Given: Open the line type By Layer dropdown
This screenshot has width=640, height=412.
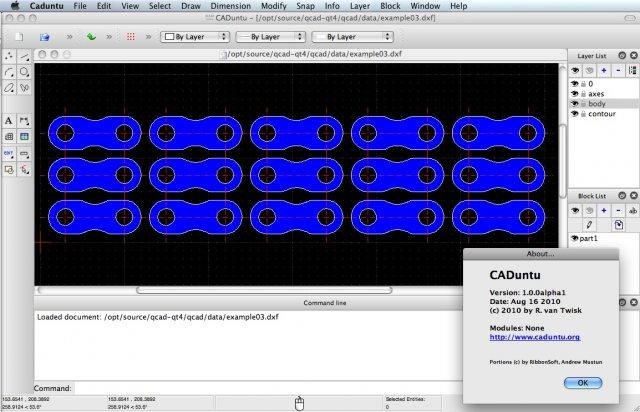Looking at the screenshot, I should [x=353, y=37].
